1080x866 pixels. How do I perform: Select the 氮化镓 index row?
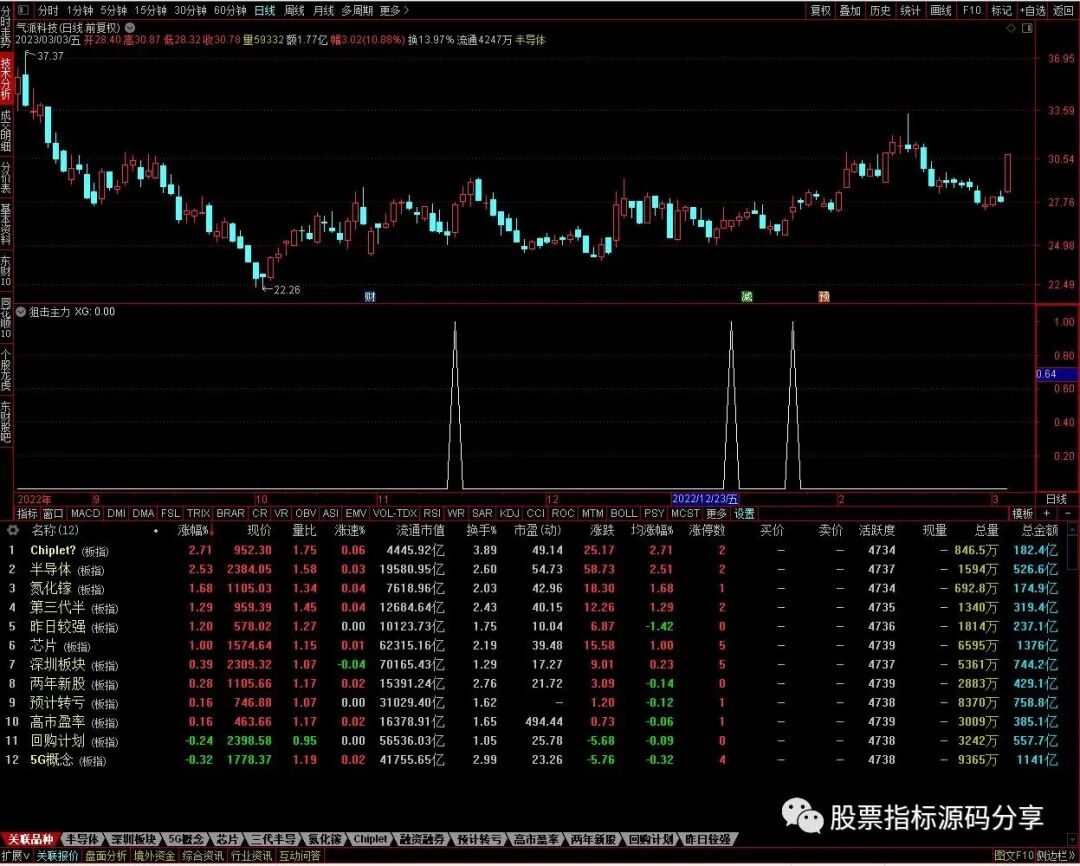click(x=540, y=588)
